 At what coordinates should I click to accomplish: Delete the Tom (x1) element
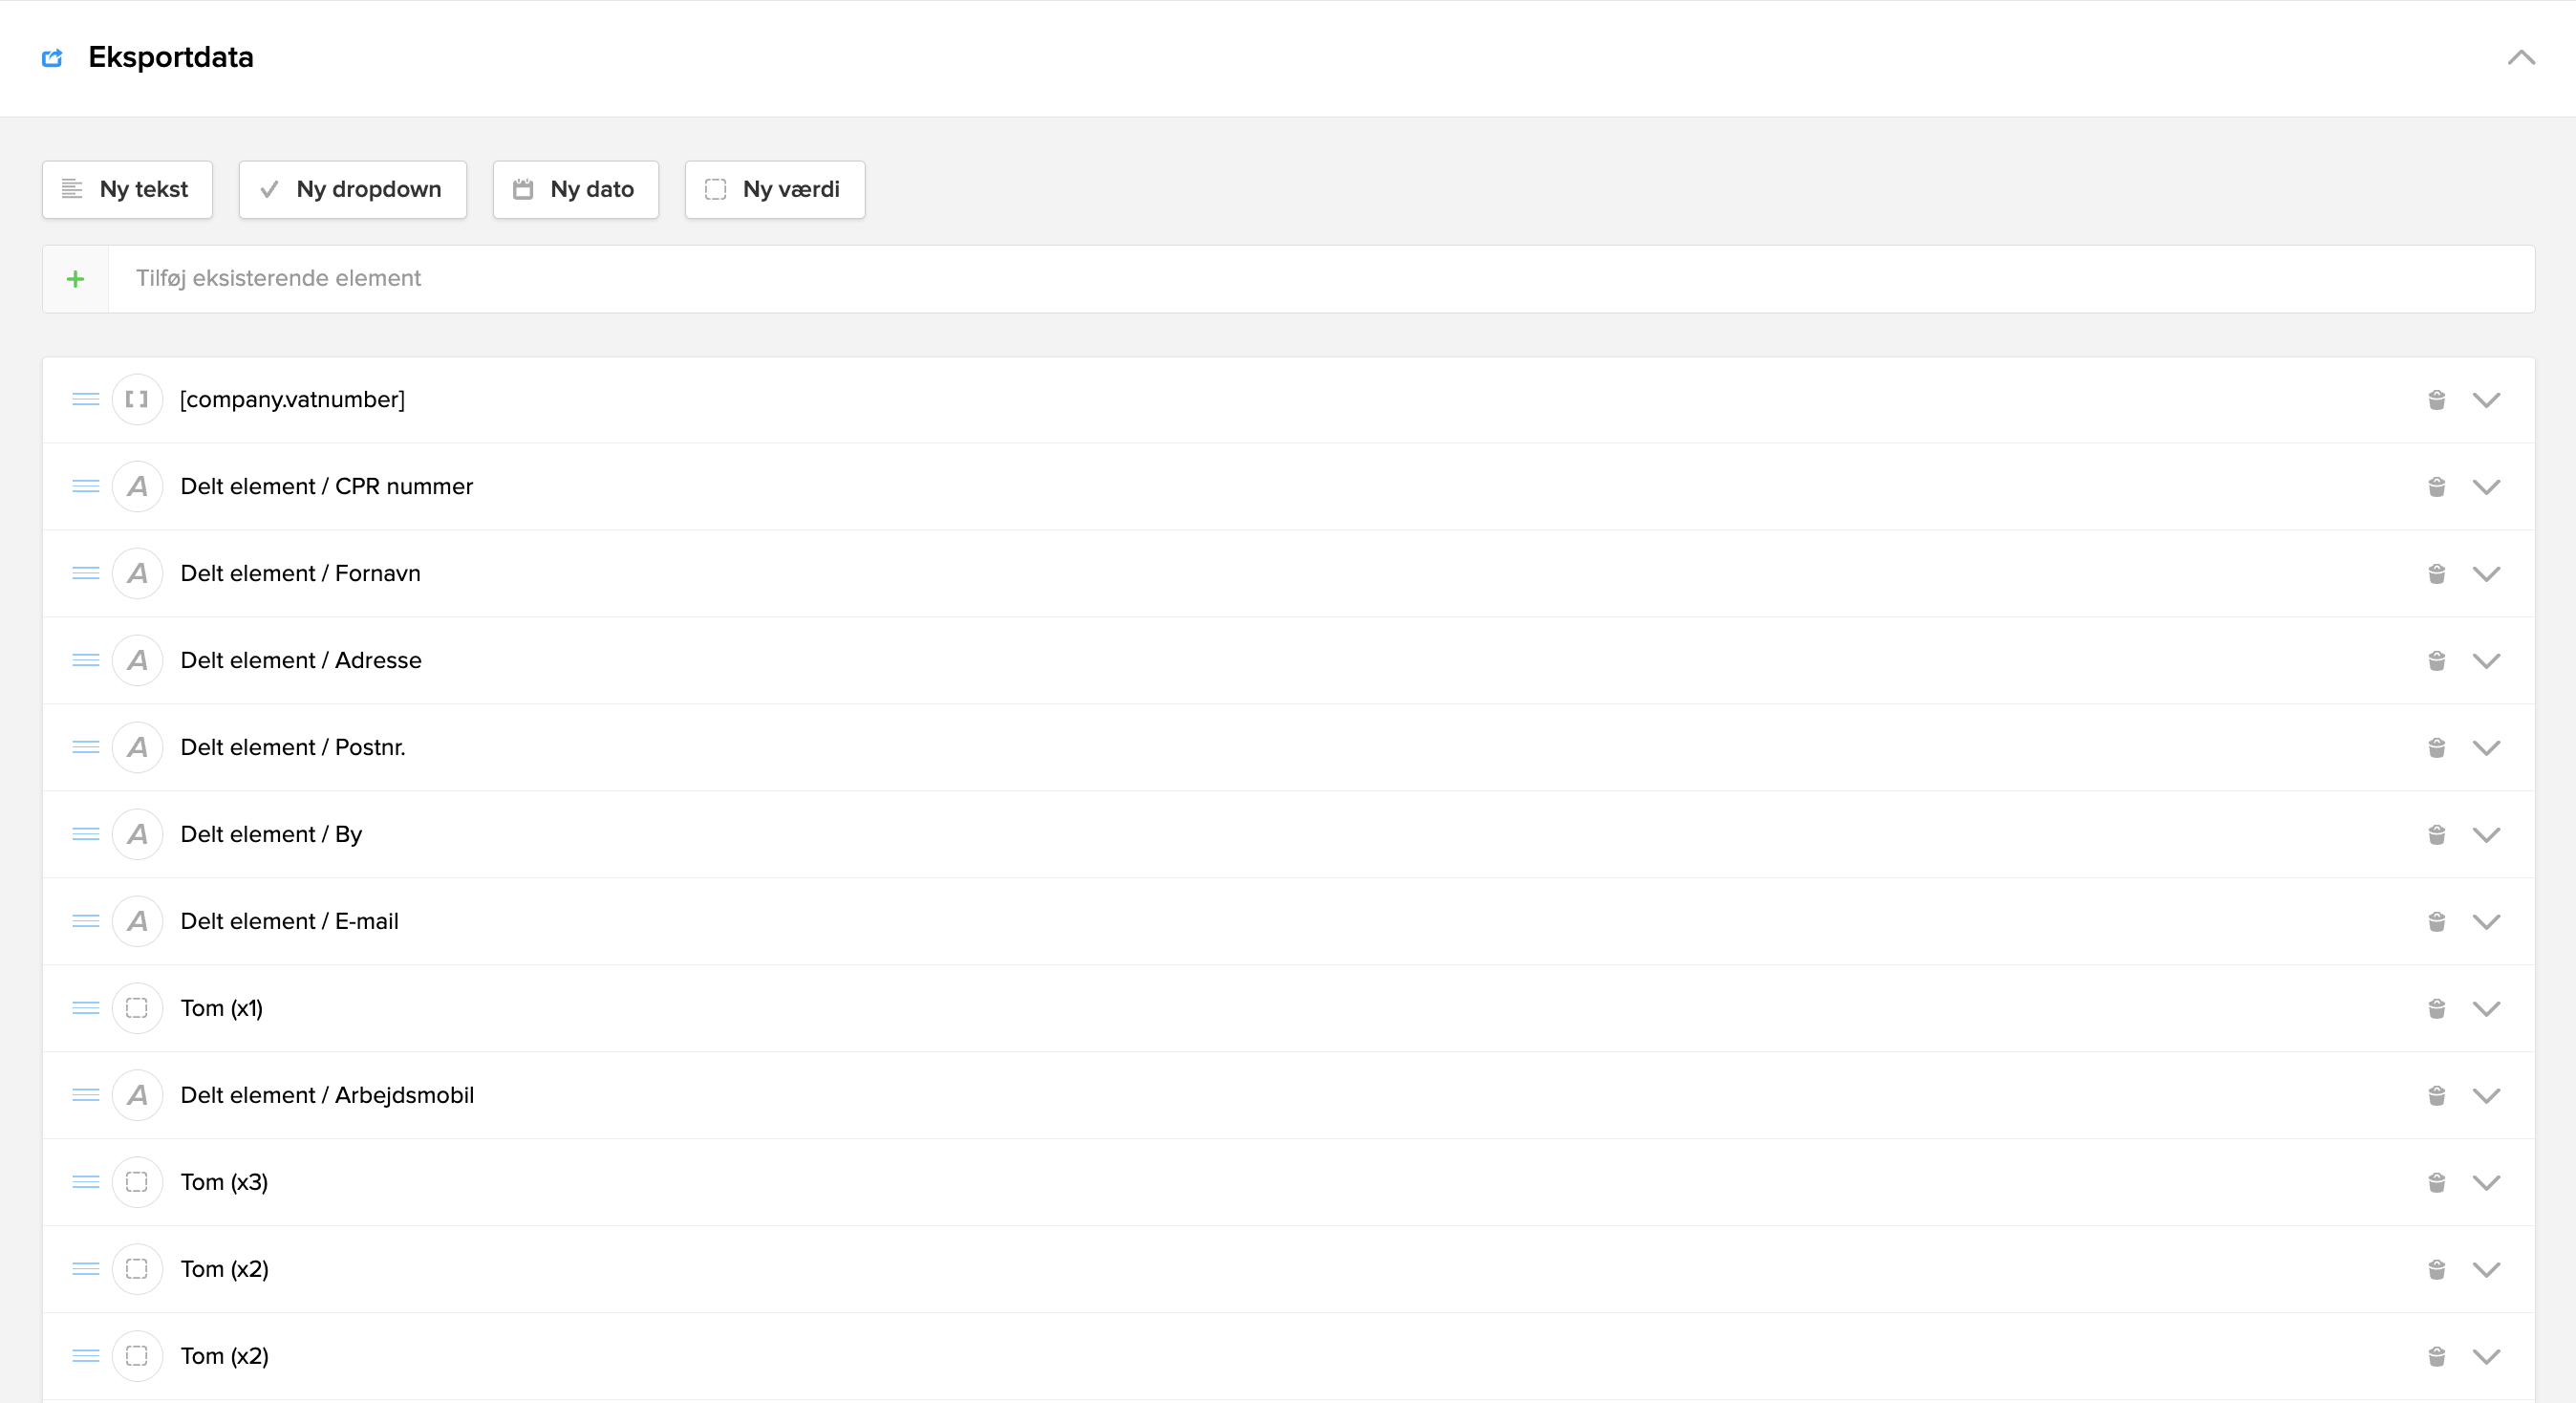tap(2436, 1009)
